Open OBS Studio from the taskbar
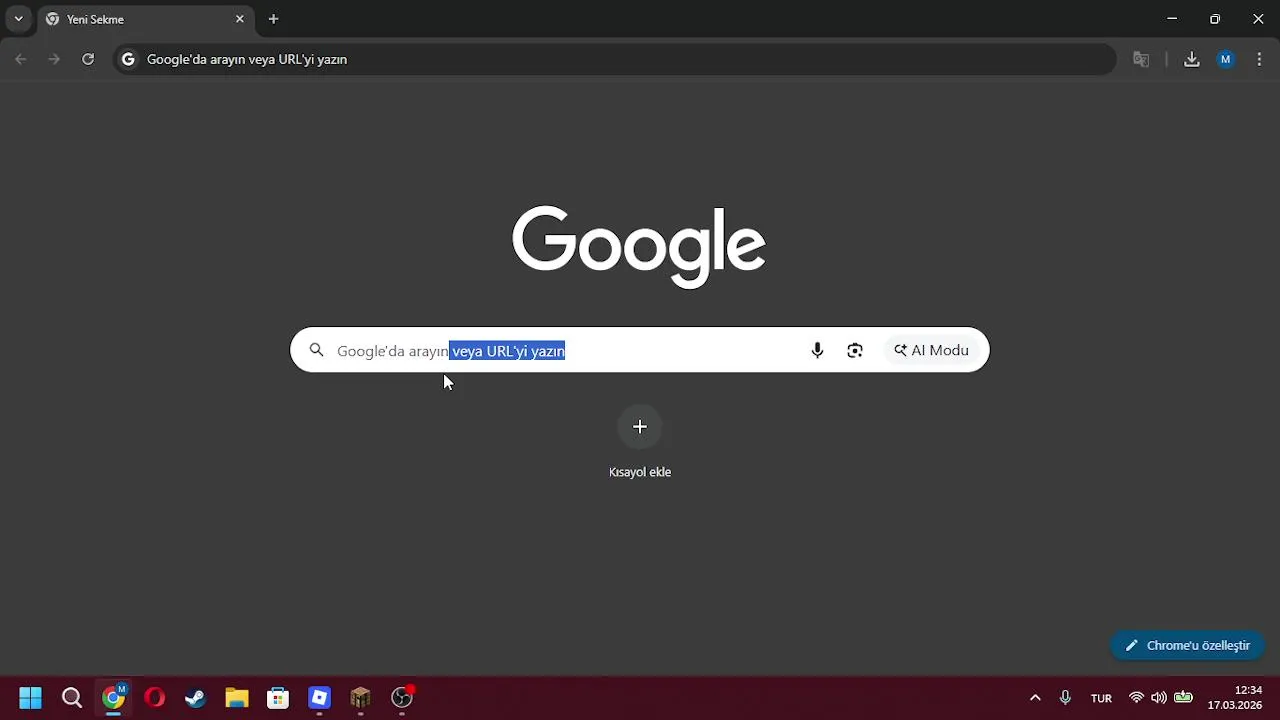Image resolution: width=1280 pixels, height=720 pixels. [x=402, y=698]
